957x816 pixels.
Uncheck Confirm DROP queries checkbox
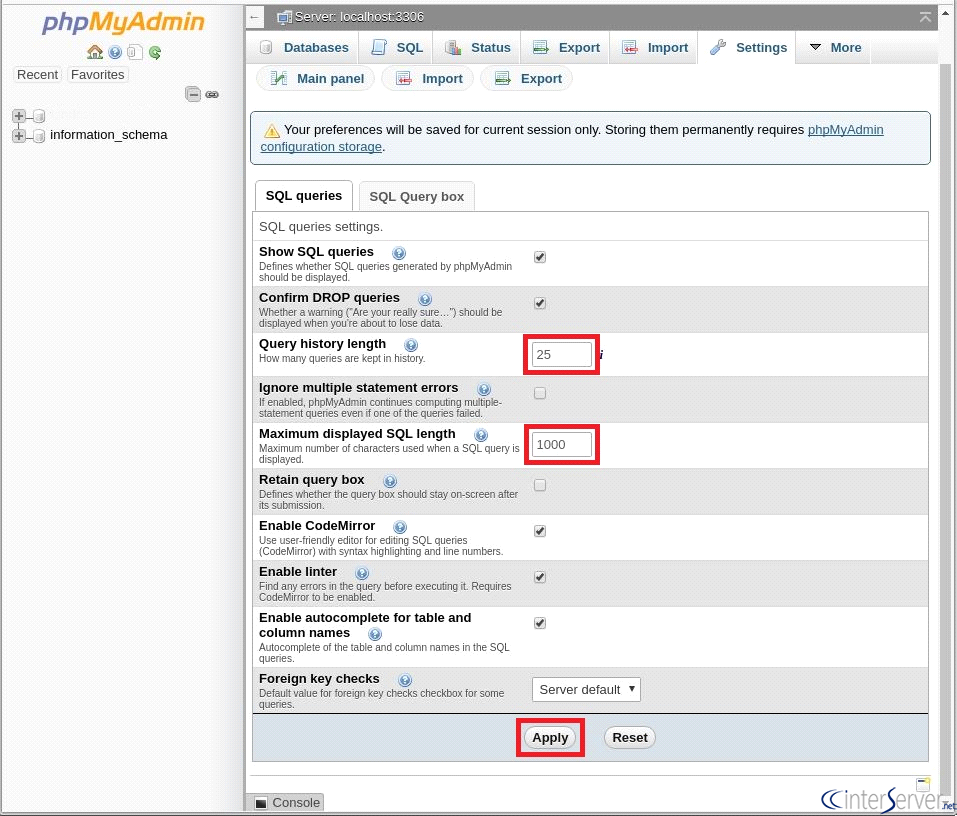point(540,303)
